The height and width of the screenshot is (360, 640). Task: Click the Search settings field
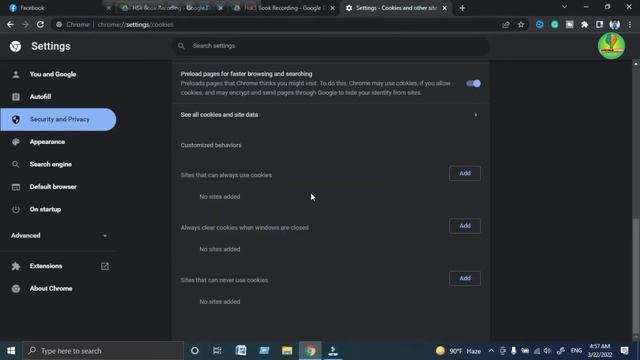331,46
